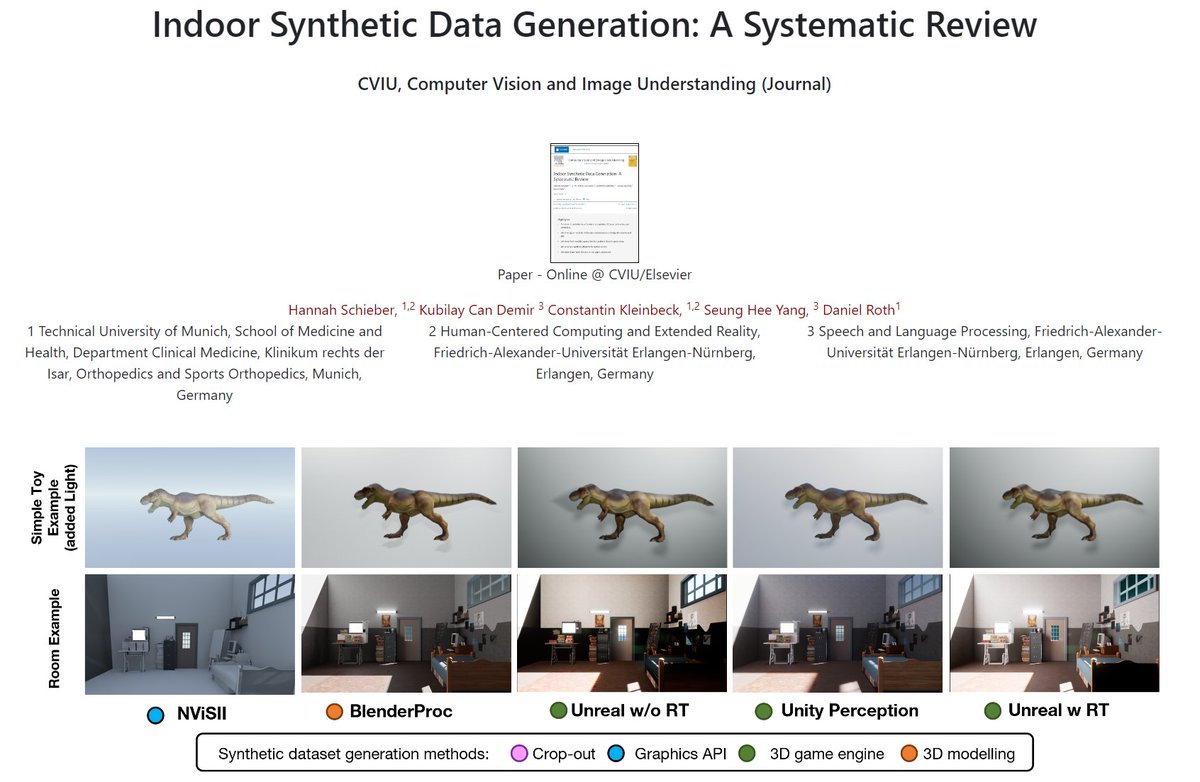Click the Unreal w/o RT dinosaur render
The width and height of the screenshot is (1200, 782).
(622, 508)
